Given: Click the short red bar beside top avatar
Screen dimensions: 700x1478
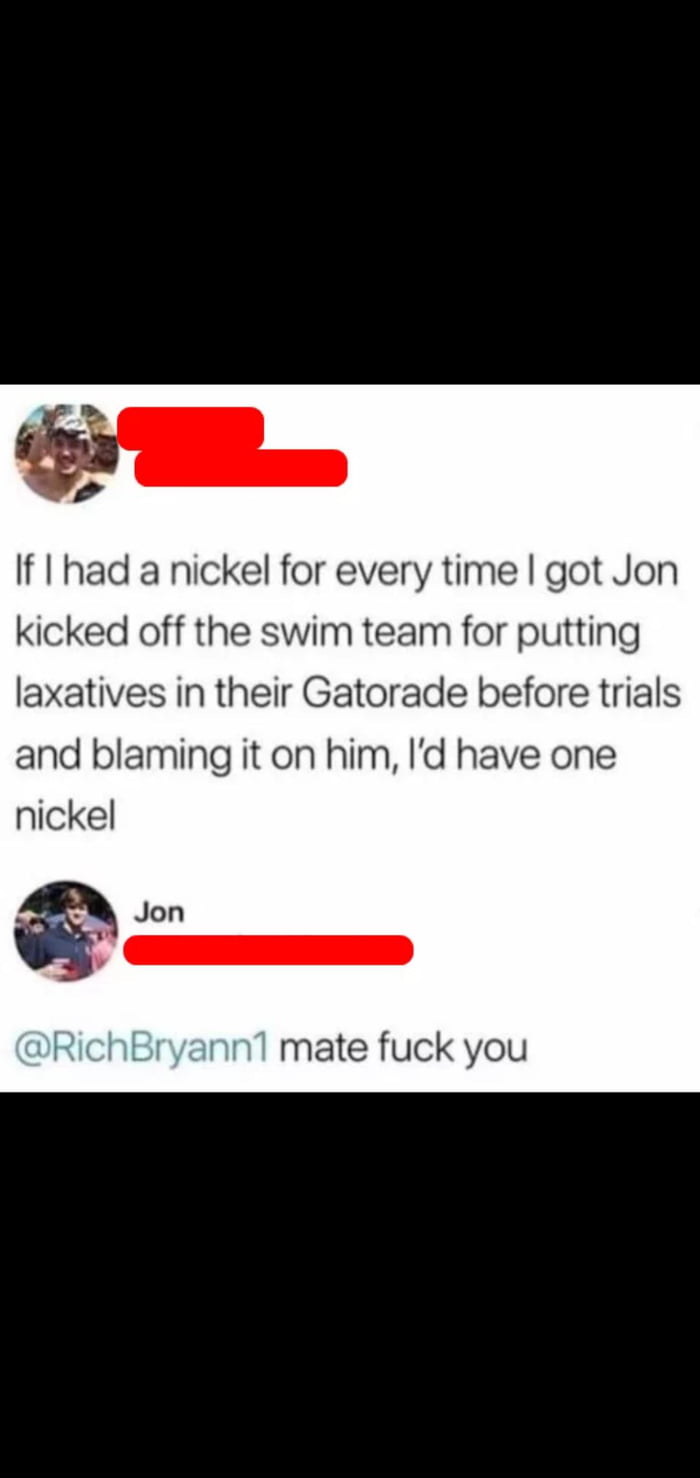Looking at the screenshot, I should tap(190, 428).
